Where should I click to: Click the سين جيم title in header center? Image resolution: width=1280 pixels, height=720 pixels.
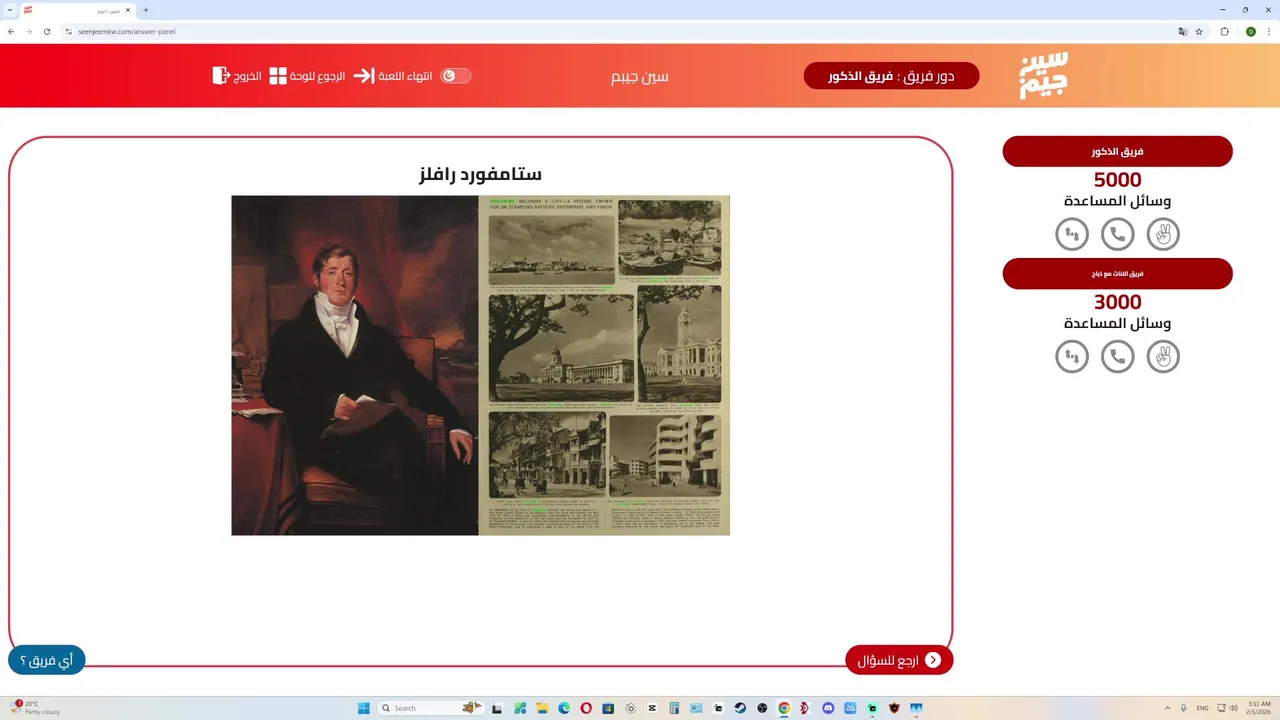640,76
